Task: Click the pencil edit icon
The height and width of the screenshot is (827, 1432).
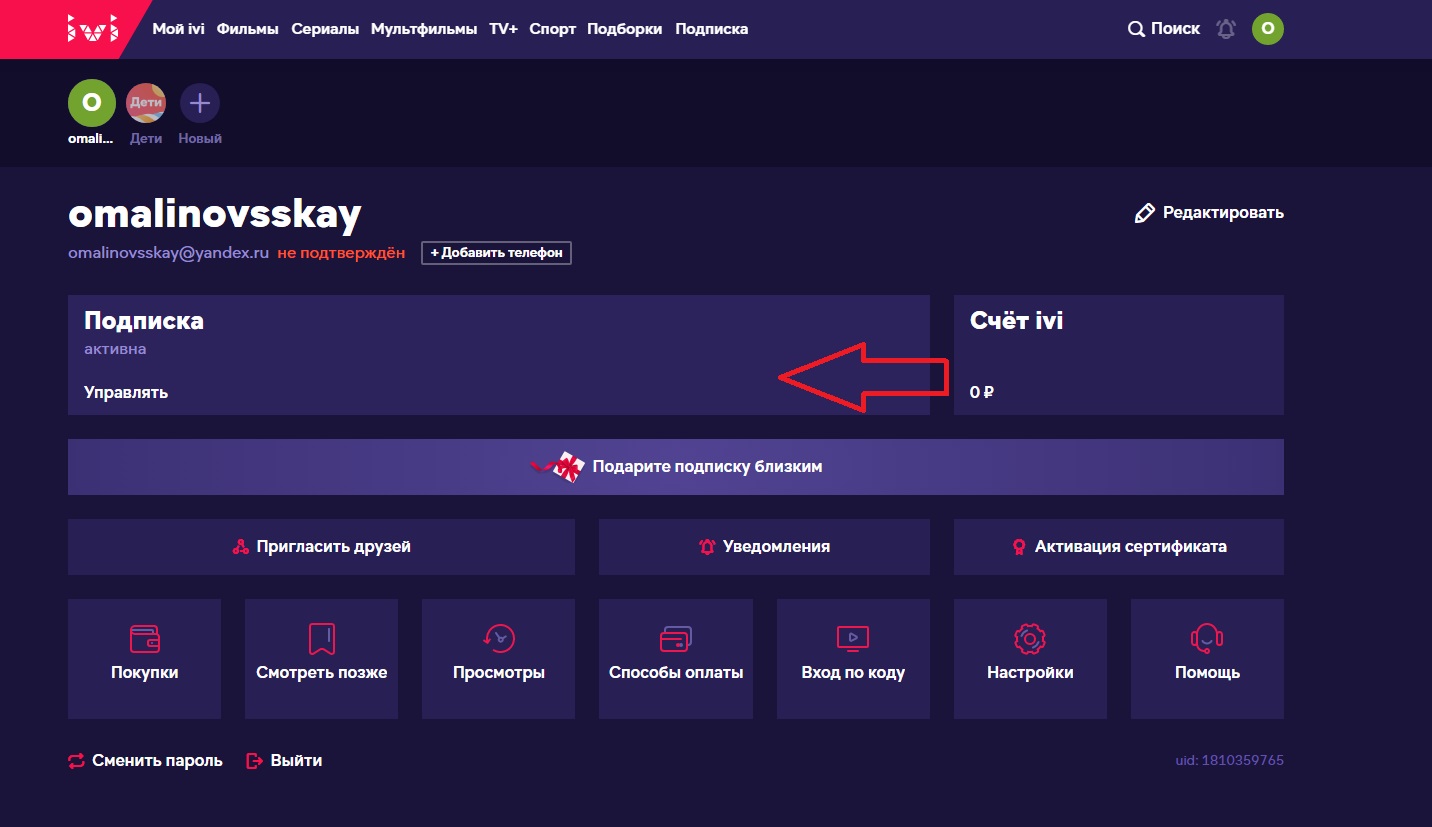Action: click(1145, 213)
